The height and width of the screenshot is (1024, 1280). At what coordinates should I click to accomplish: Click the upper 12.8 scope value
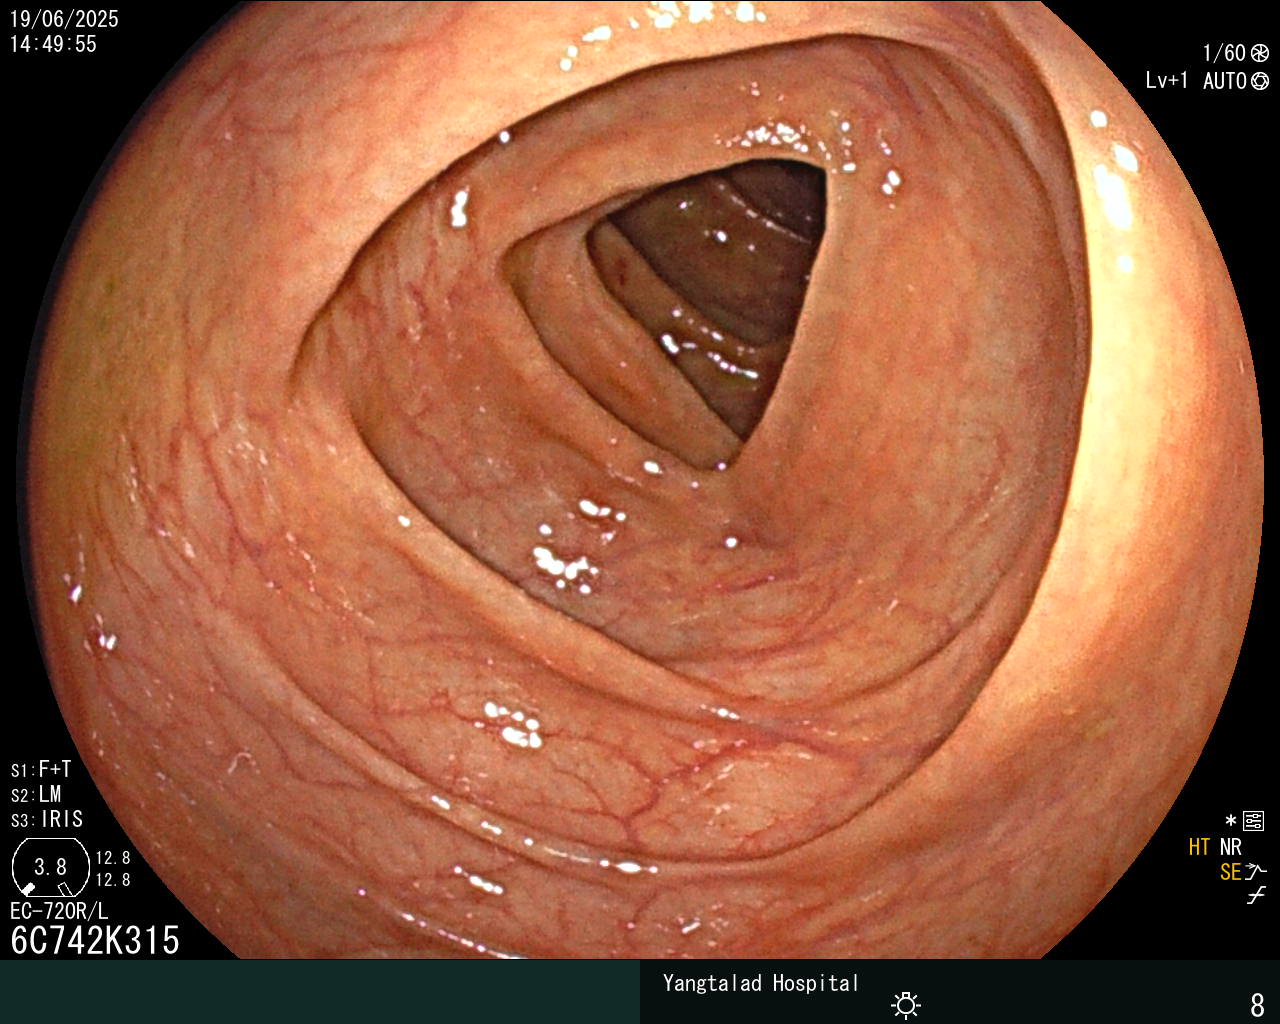click(x=113, y=858)
